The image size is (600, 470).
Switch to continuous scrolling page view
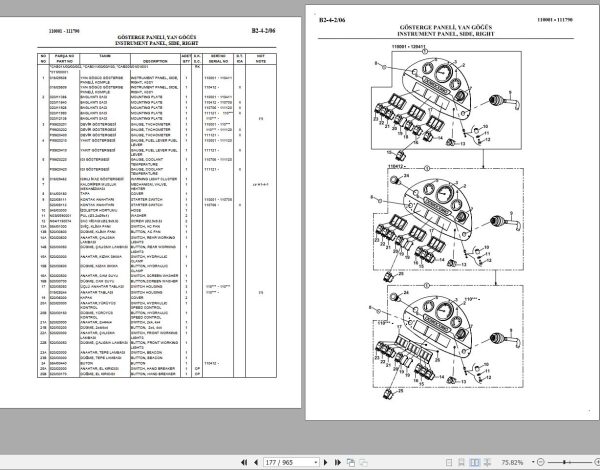point(461,462)
